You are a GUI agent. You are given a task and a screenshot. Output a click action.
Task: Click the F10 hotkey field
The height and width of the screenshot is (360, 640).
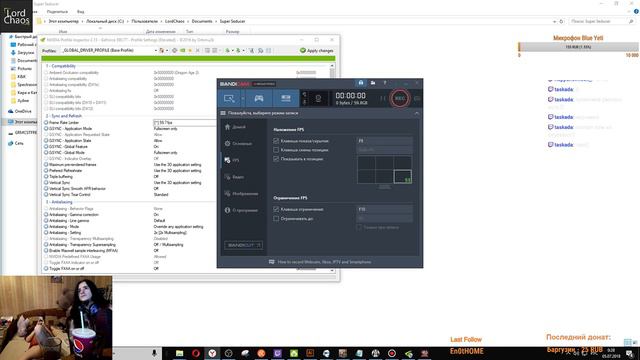click(x=384, y=209)
